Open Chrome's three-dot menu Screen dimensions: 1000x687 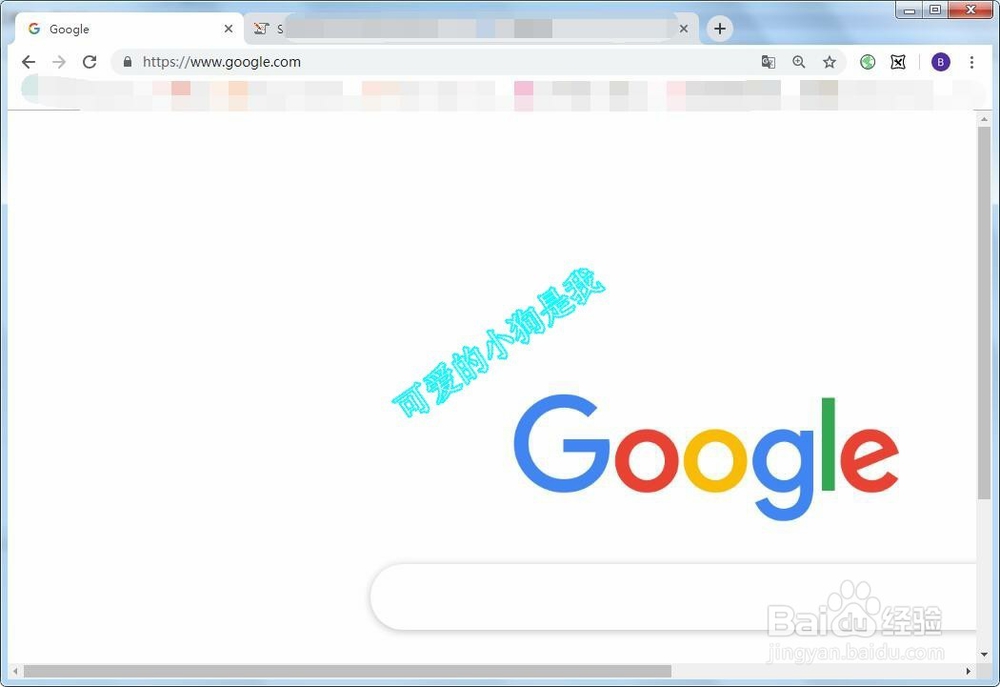click(x=971, y=62)
